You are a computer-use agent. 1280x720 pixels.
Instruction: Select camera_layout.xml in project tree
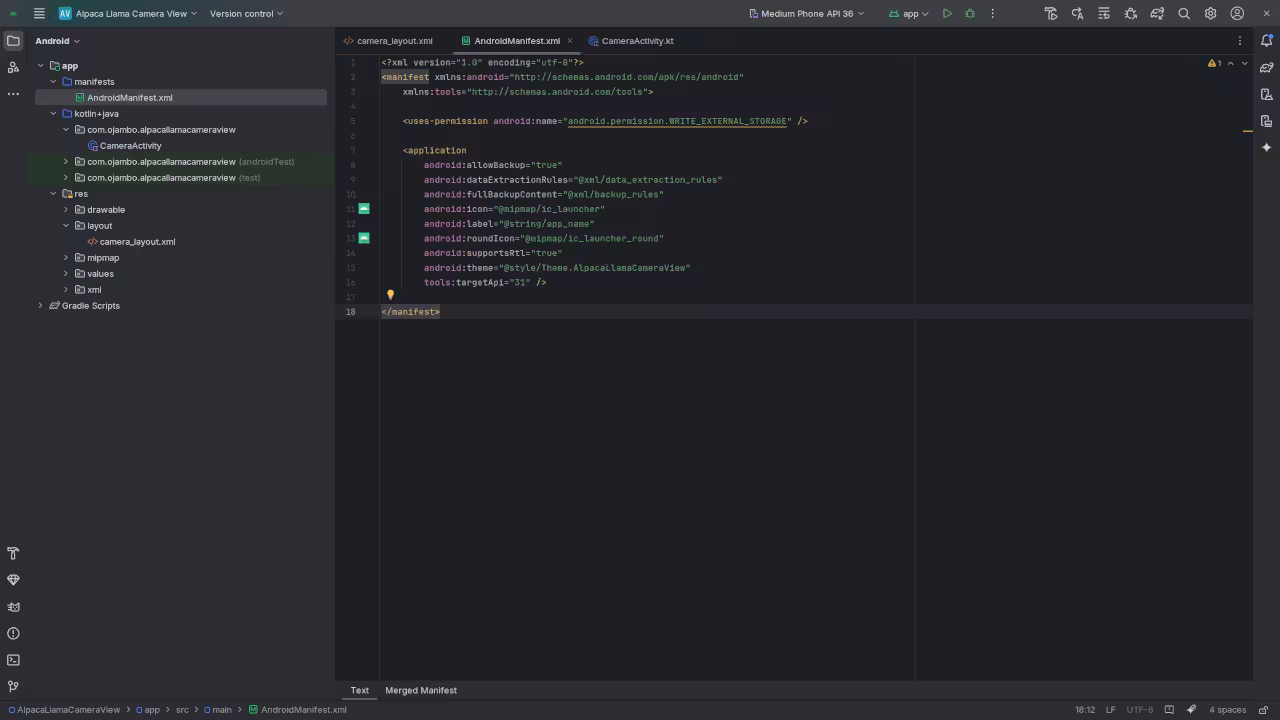(137, 242)
